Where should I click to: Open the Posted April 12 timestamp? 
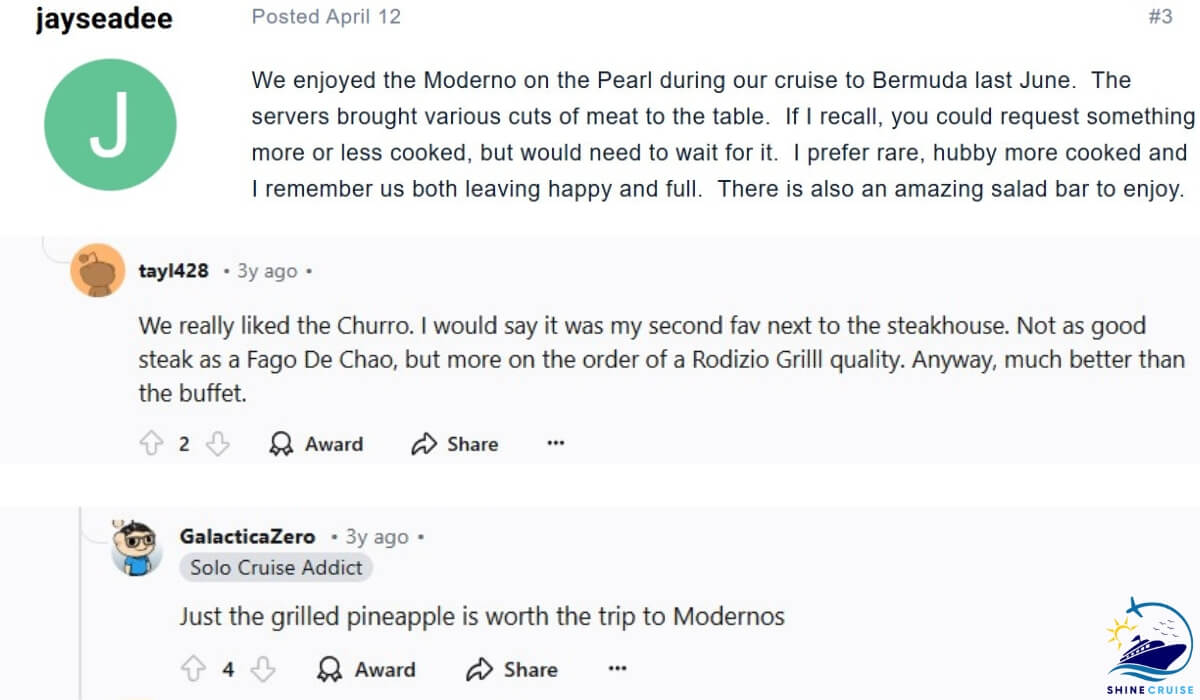(x=325, y=15)
